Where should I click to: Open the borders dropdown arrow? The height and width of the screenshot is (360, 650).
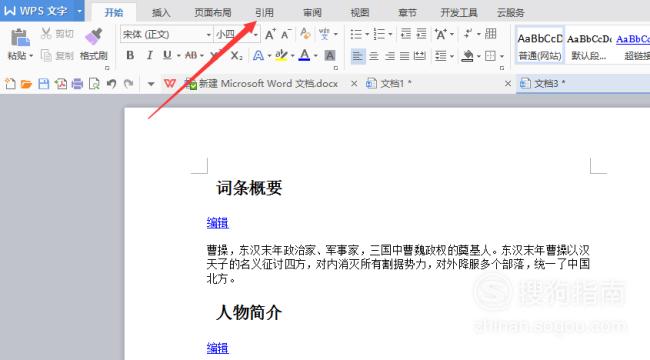502,56
